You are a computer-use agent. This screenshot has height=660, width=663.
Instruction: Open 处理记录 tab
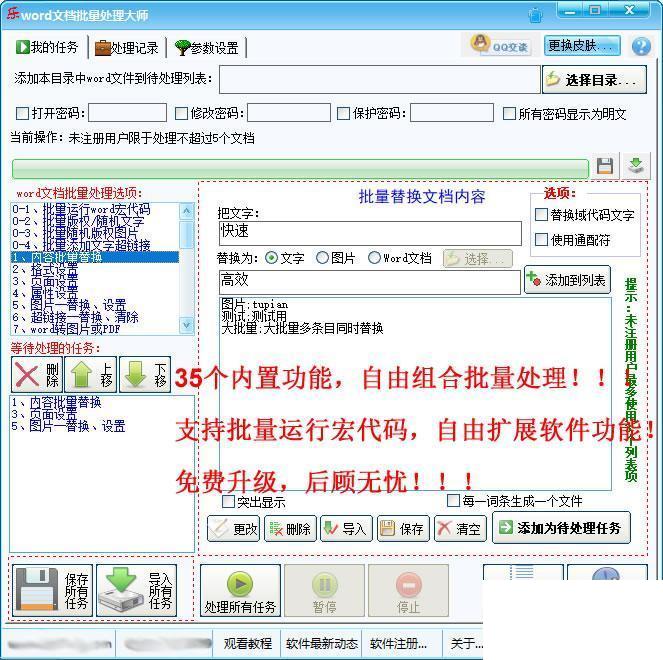click(x=126, y=47)
